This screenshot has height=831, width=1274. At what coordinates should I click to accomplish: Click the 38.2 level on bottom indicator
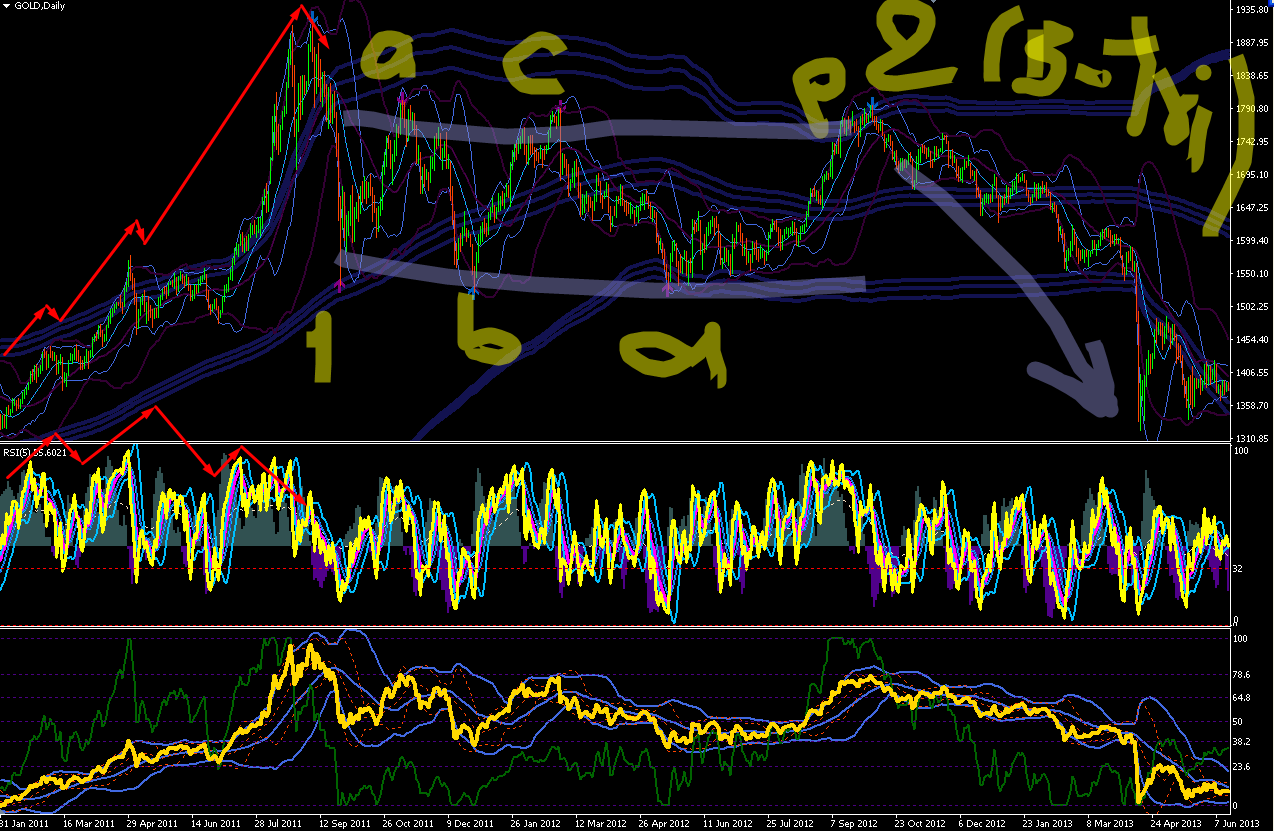click(1243, 743)
